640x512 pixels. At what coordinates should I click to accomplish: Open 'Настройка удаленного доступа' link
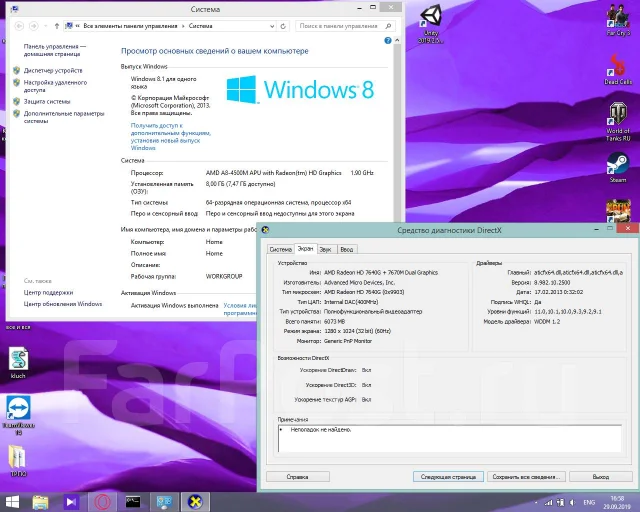(x=55, y=86)
